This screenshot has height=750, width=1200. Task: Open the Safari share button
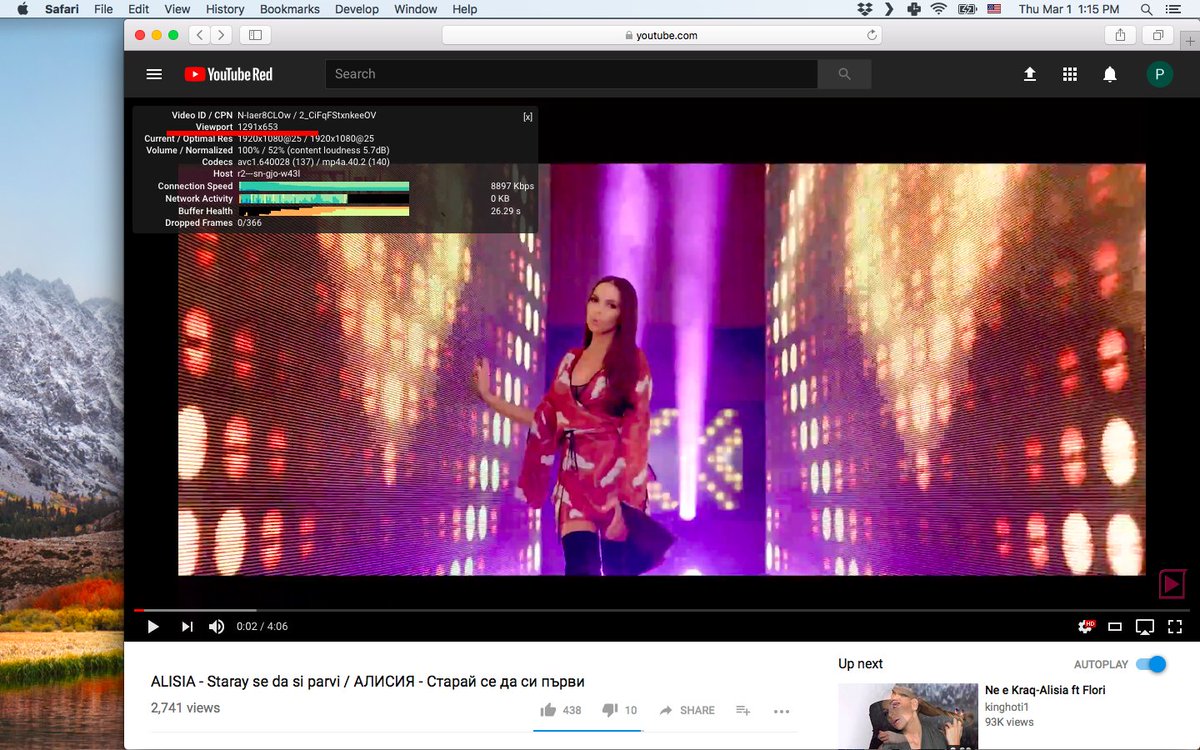pos(1120,35)
